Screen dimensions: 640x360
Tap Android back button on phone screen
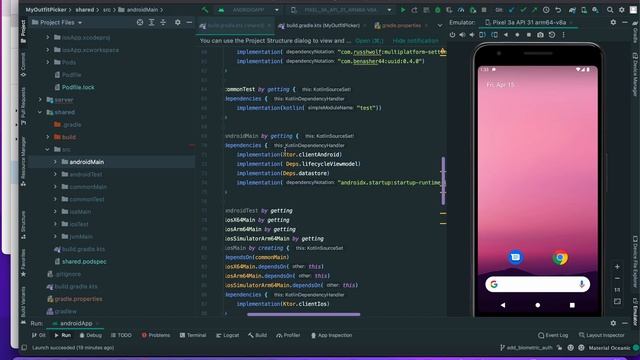pos(503,305)
